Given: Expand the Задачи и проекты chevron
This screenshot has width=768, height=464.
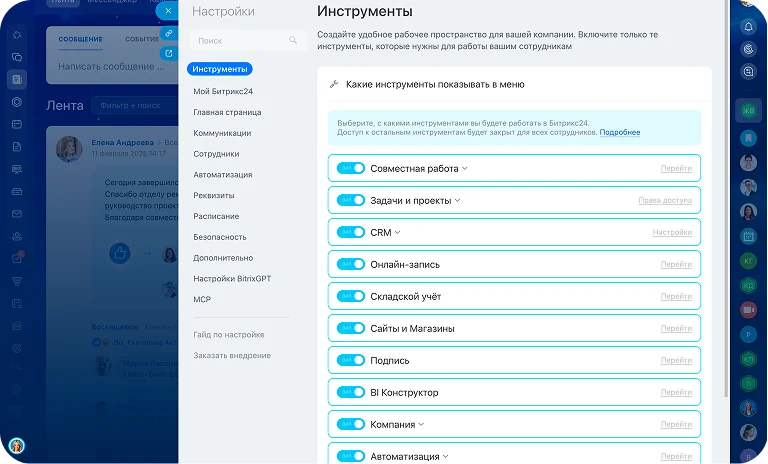Looking at the screenshot, I should (x=457, y=200).
